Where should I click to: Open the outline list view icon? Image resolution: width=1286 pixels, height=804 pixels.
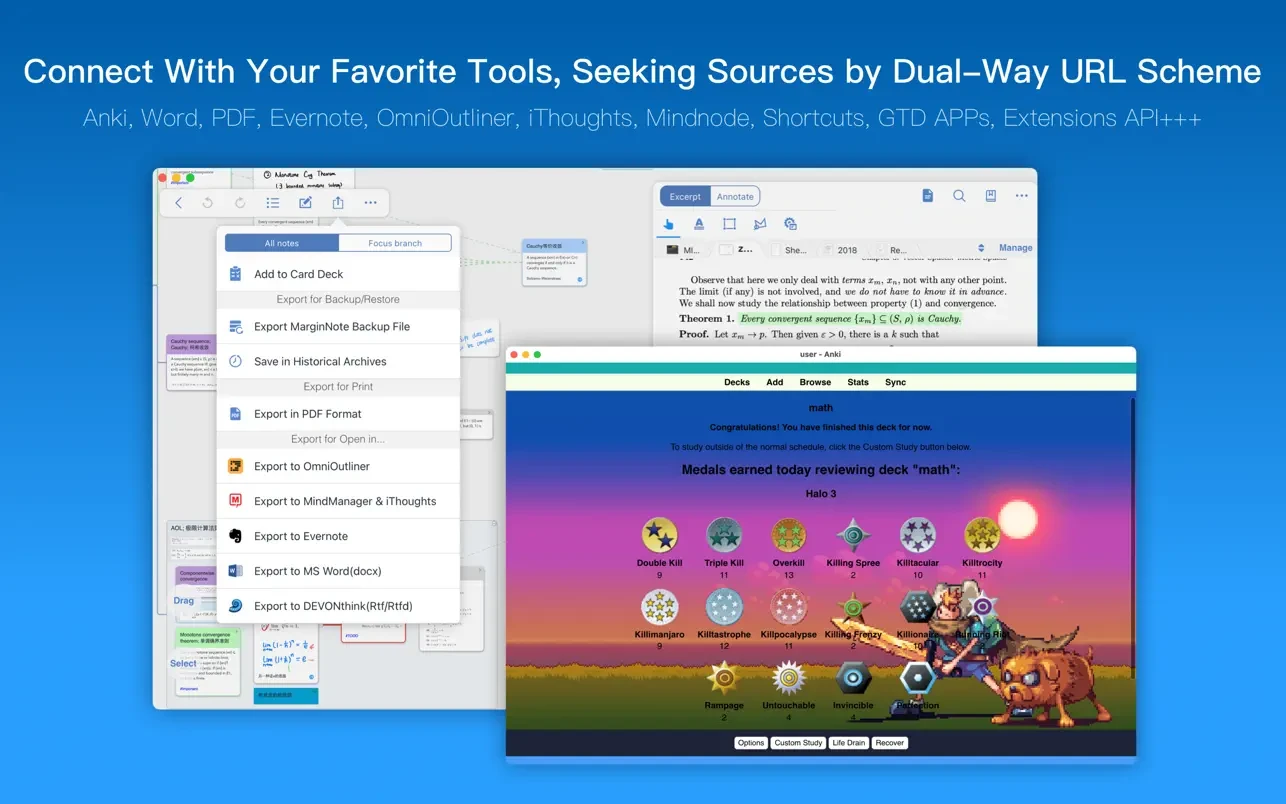[x=272, y=203]
